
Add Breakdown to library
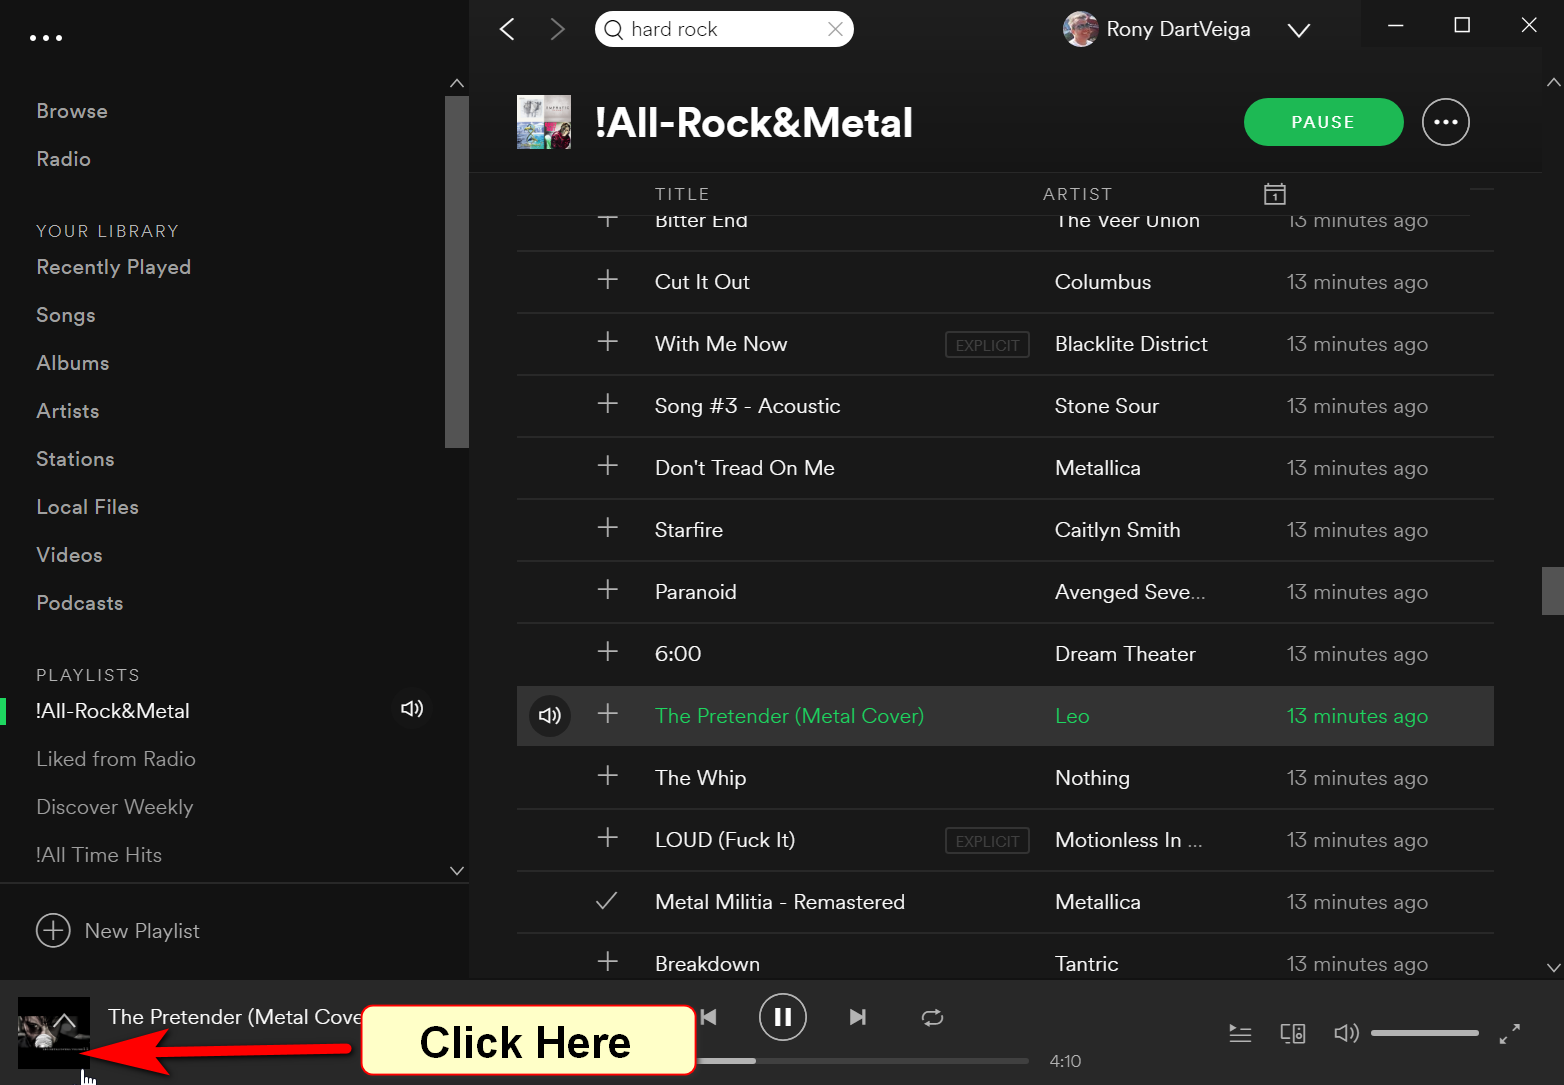[x=607, y=962]
